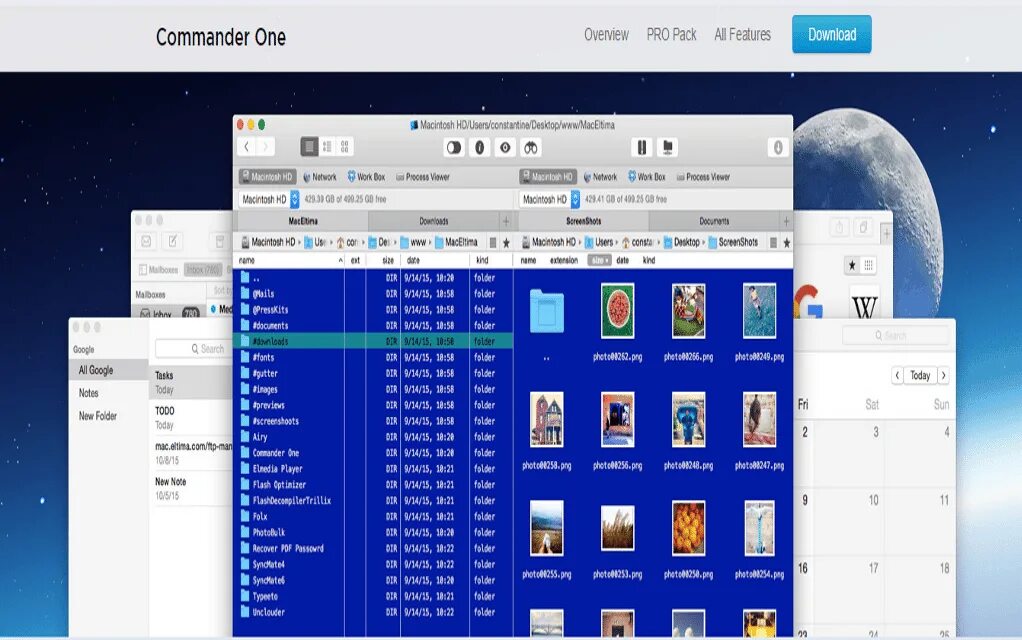Go to previous period in Calendar window
Image resolution: width=1022 pixels, height=640 pixels.
(x=897, y=375)
